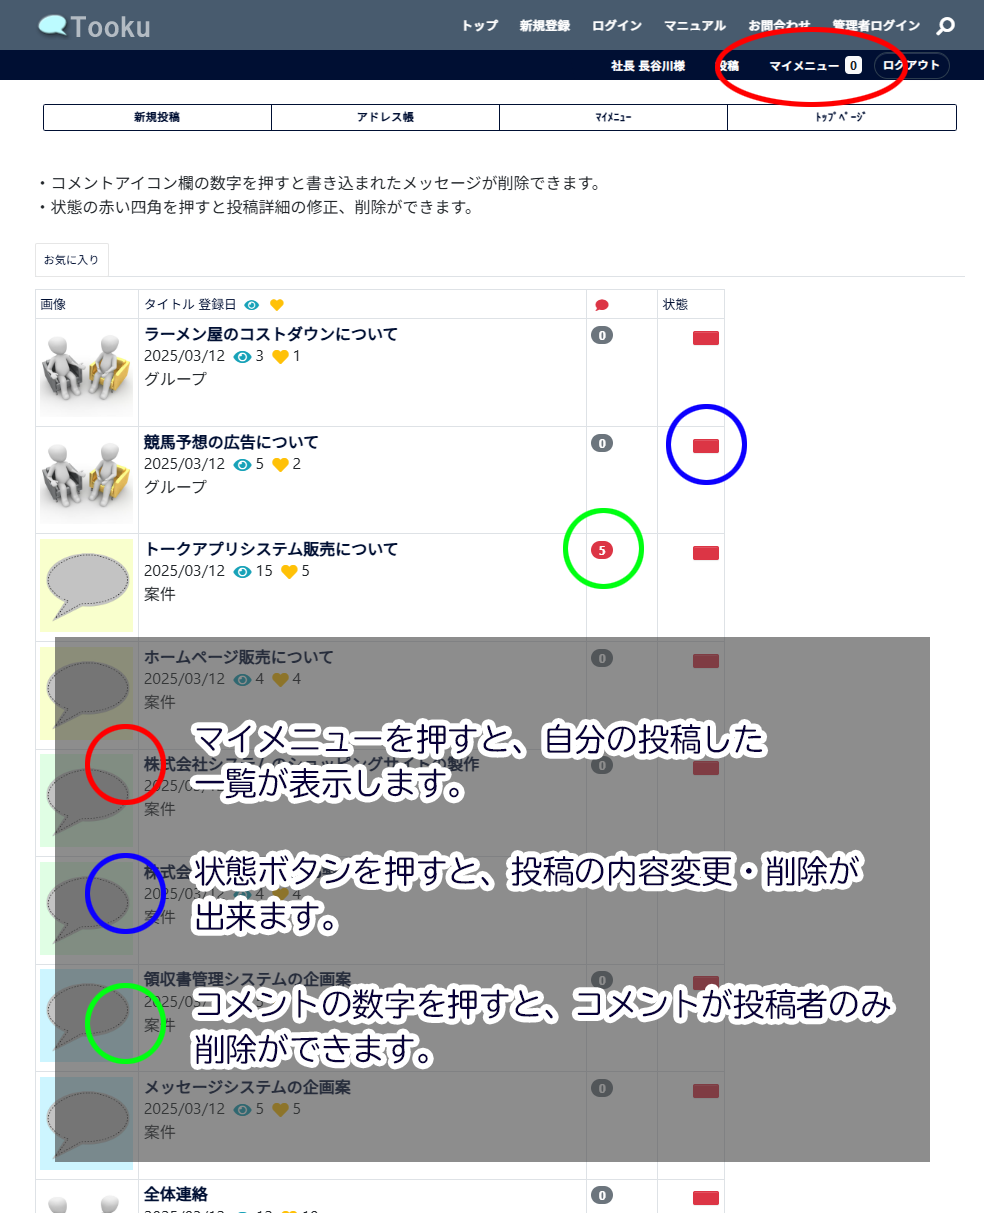Screen dimensions: 984x1213
Task: Click the ログアウト button
Action: click(912, 66)
